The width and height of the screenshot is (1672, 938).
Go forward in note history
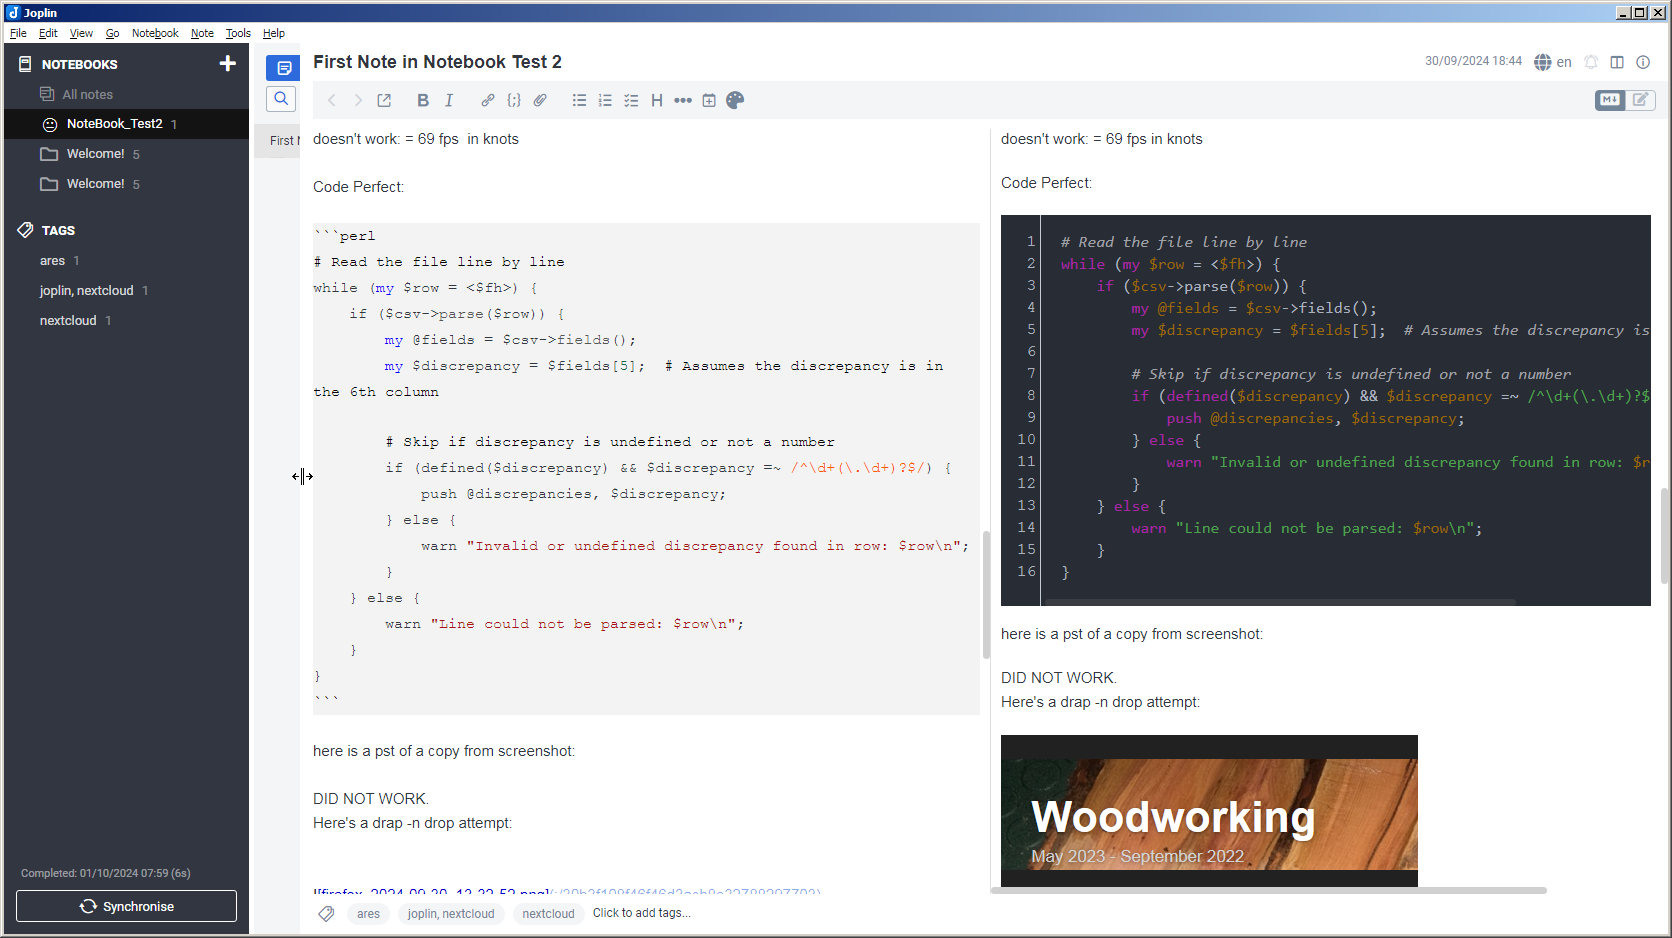(358, 100)
